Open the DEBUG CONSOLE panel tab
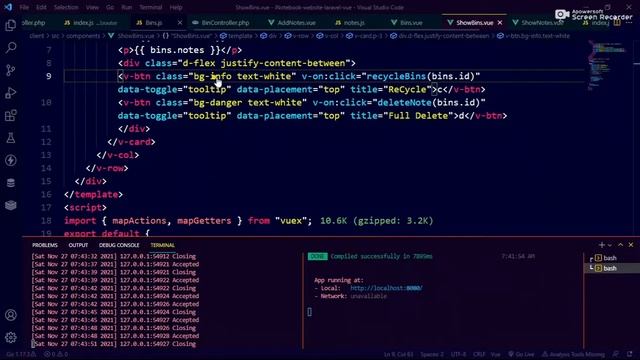This screenshot has height=360, width=640. point(119,245)
